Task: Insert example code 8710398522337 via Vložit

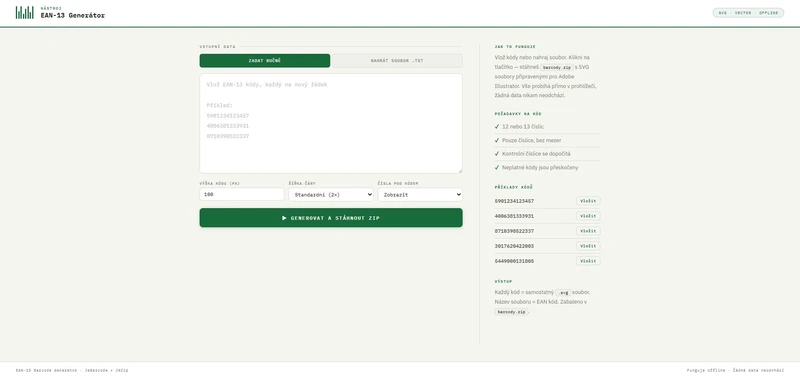Action: coord(588,231)
